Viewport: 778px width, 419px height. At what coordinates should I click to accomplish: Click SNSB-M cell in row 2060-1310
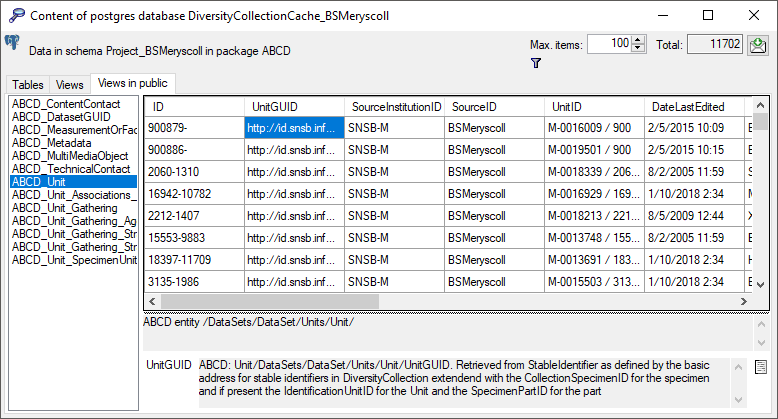pyautogui.click(x=394, y=172)
